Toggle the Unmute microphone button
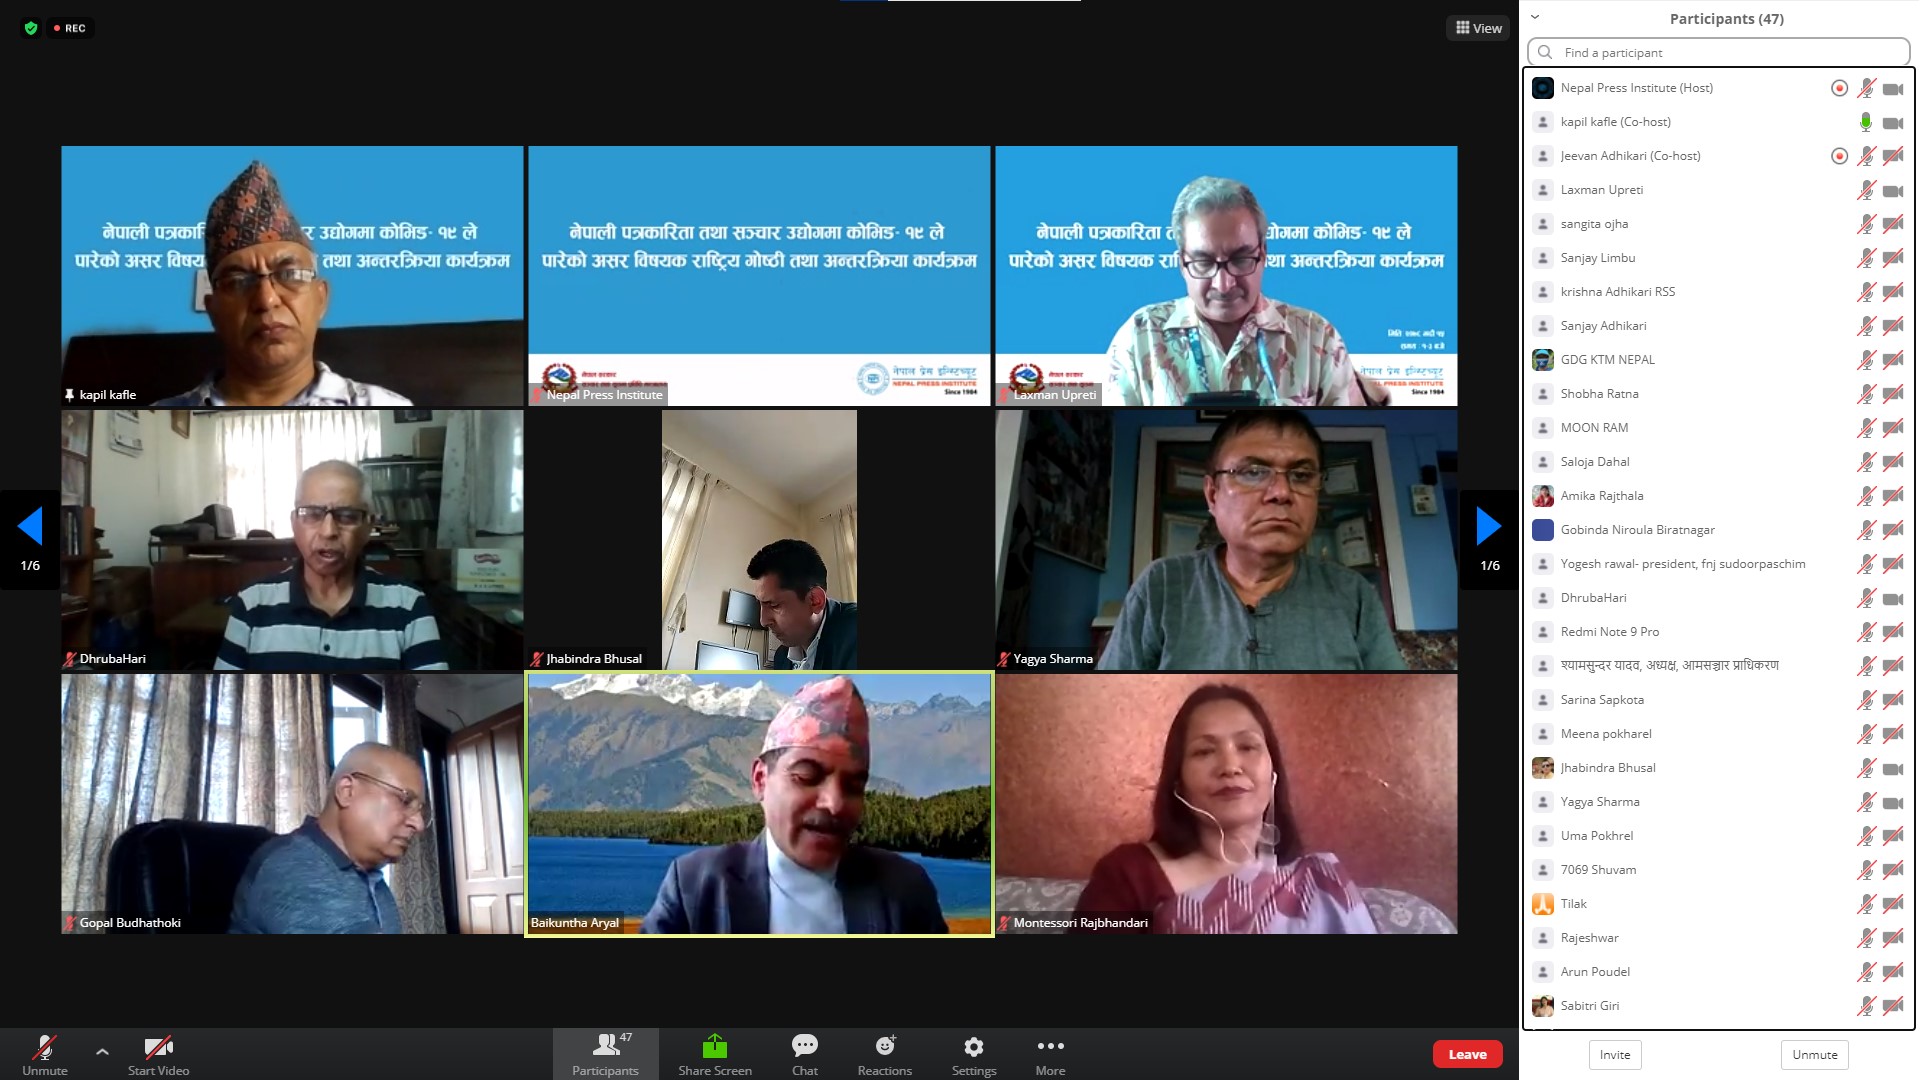This screenshot has width=1920, height=1080. pos(45,1054)
